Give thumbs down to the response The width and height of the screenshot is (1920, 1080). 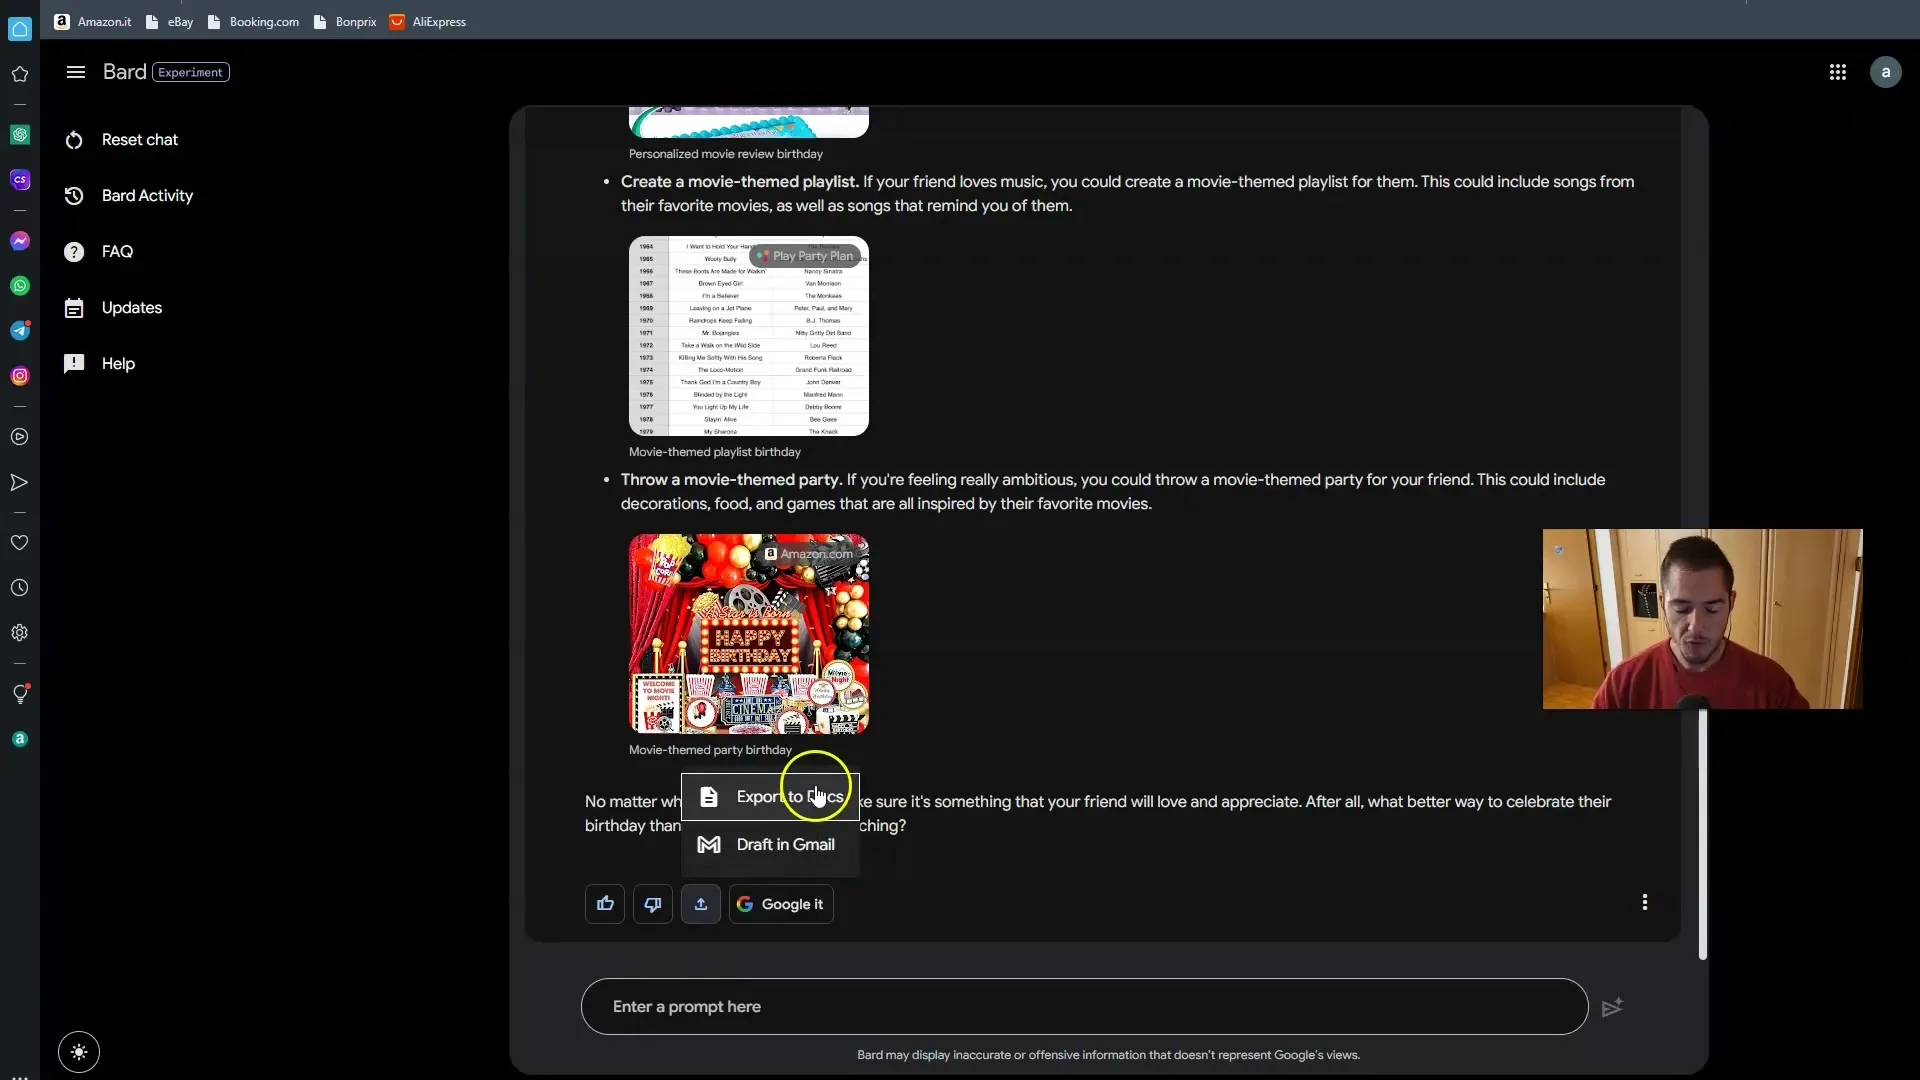653,904
